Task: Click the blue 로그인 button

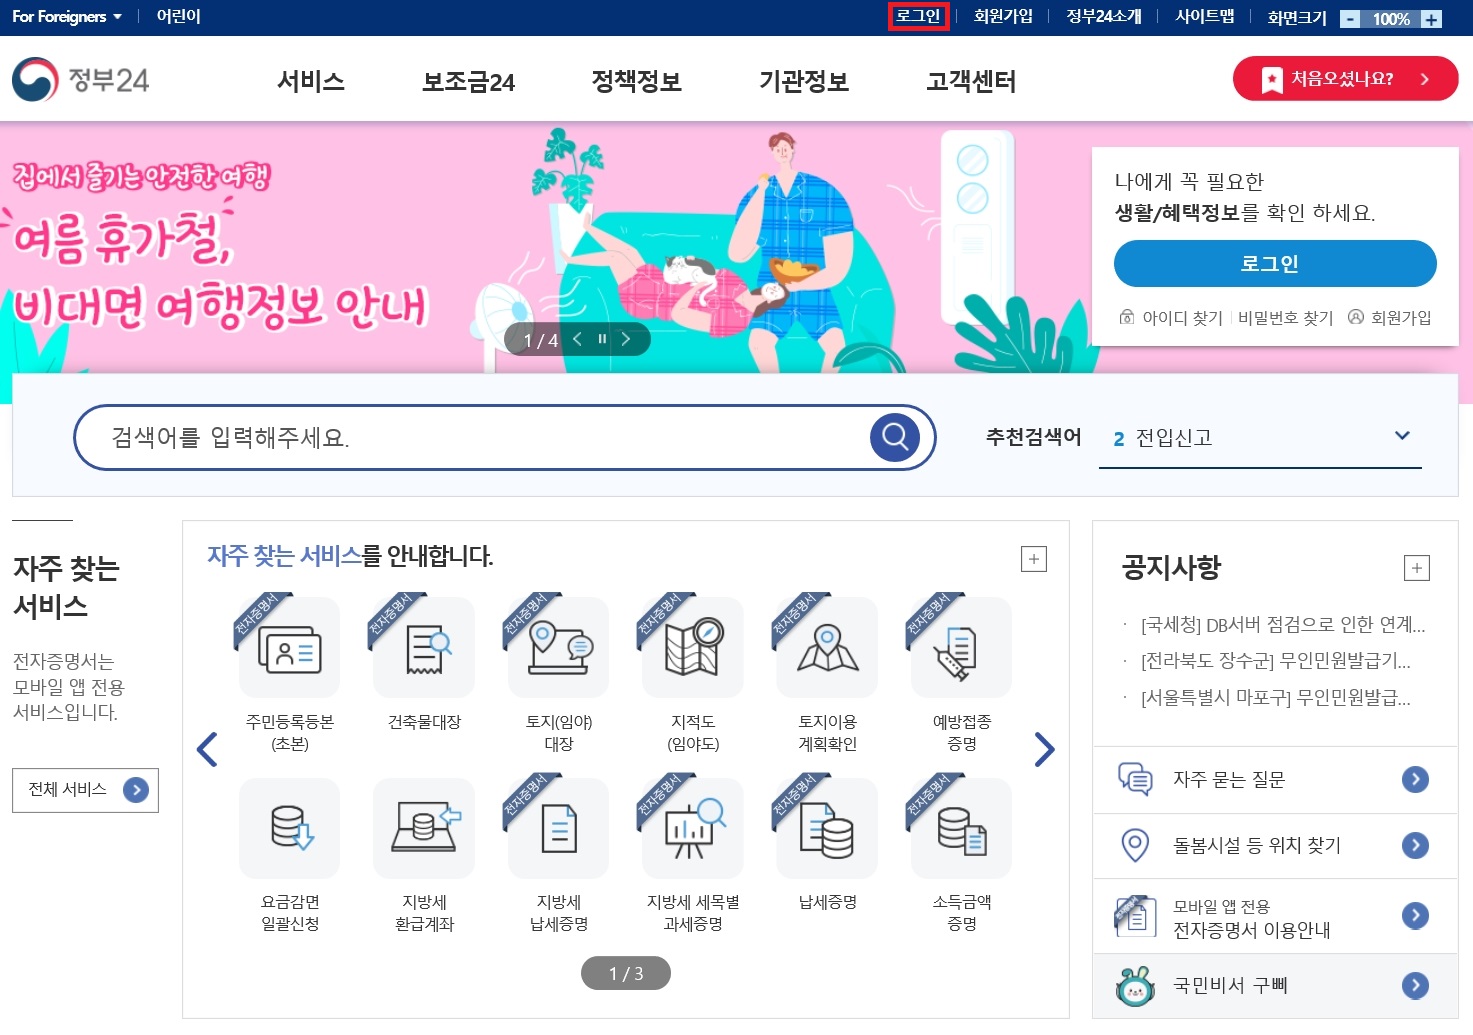Action: click(1275, 264)
